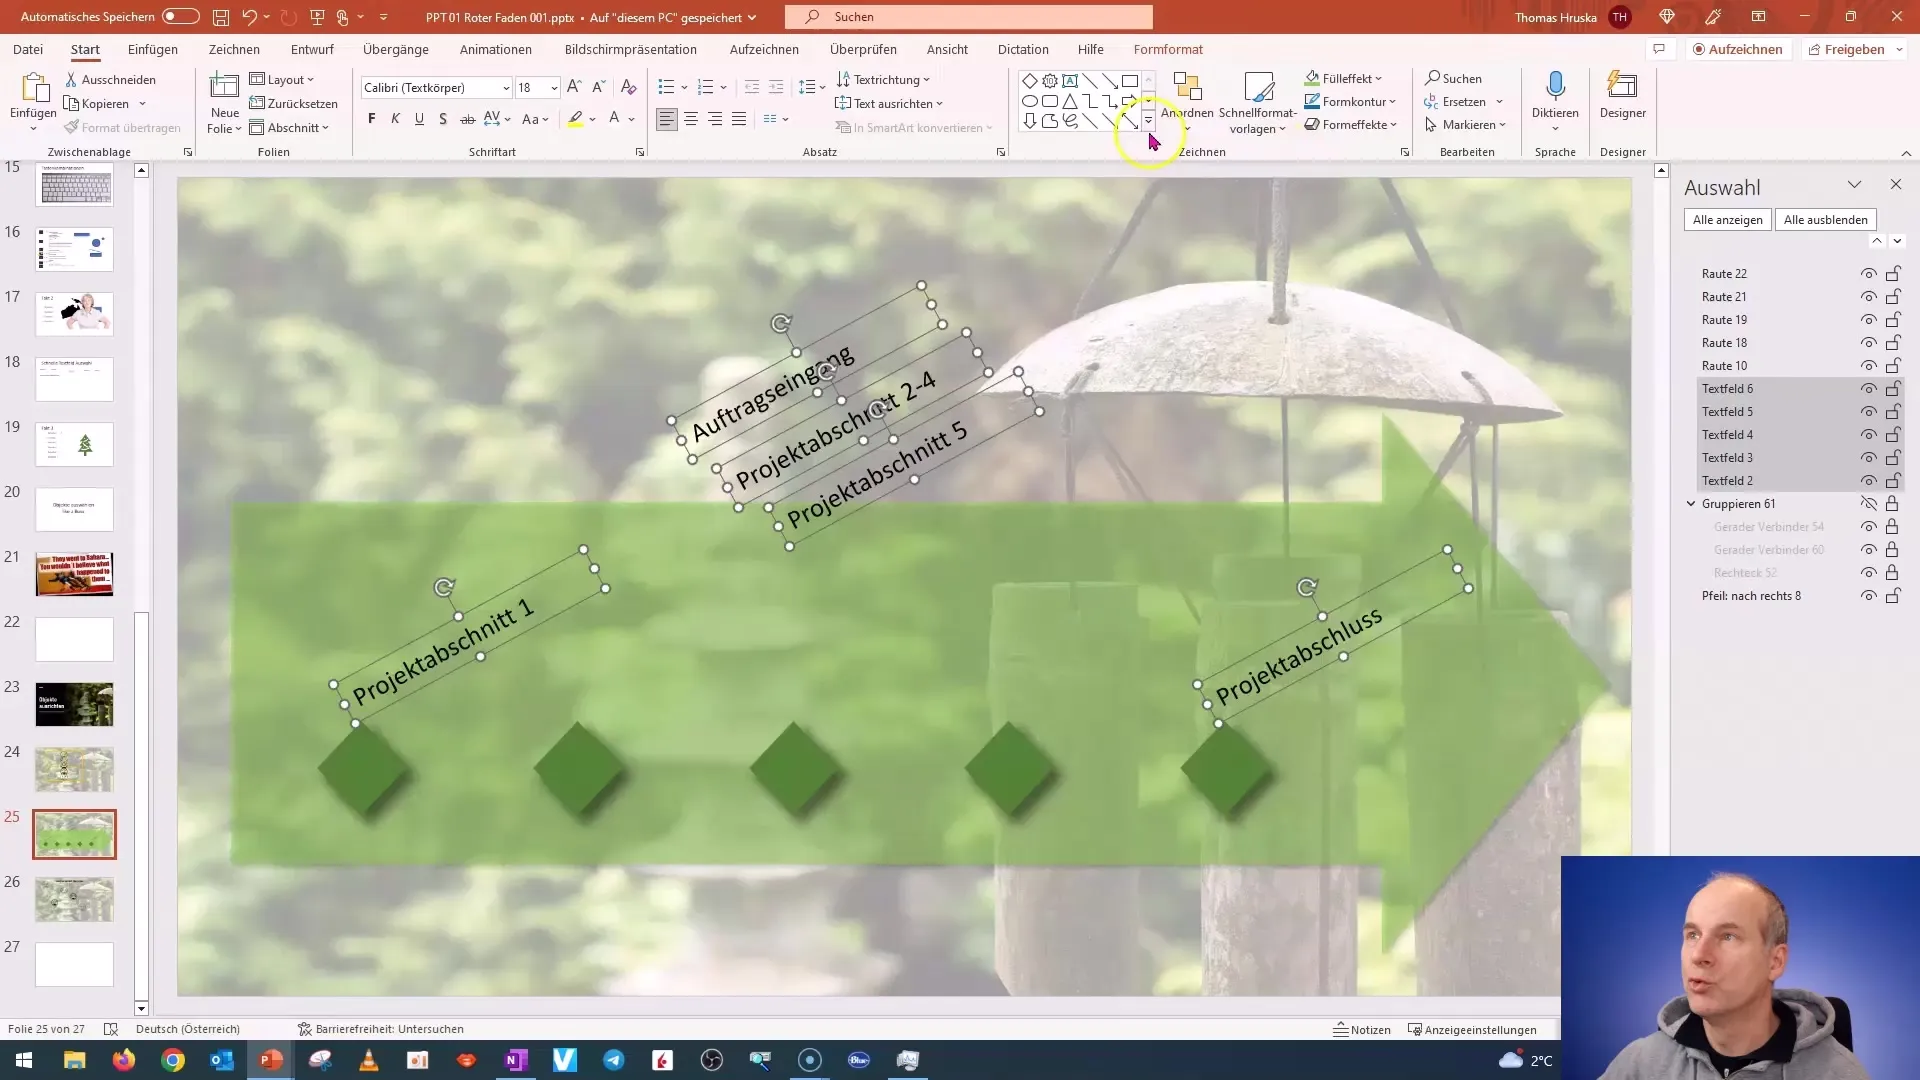
Task: Click Alle ausblenden button in panel
Action: pos(1825,219)
